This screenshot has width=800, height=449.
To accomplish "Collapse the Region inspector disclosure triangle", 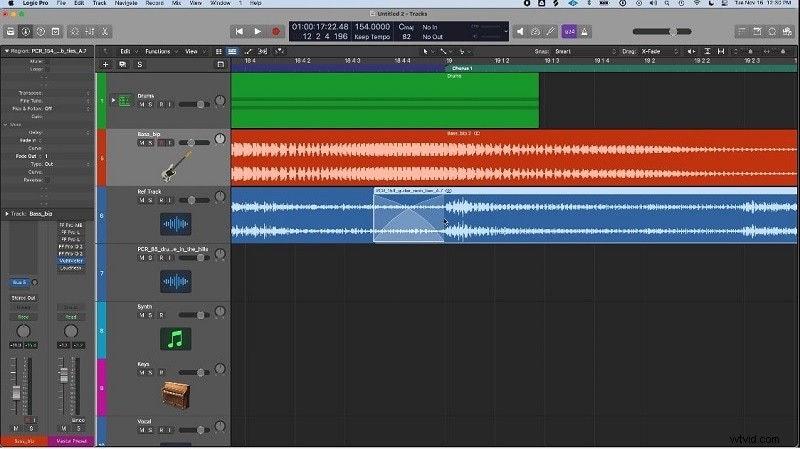I will tap(7, 51).
